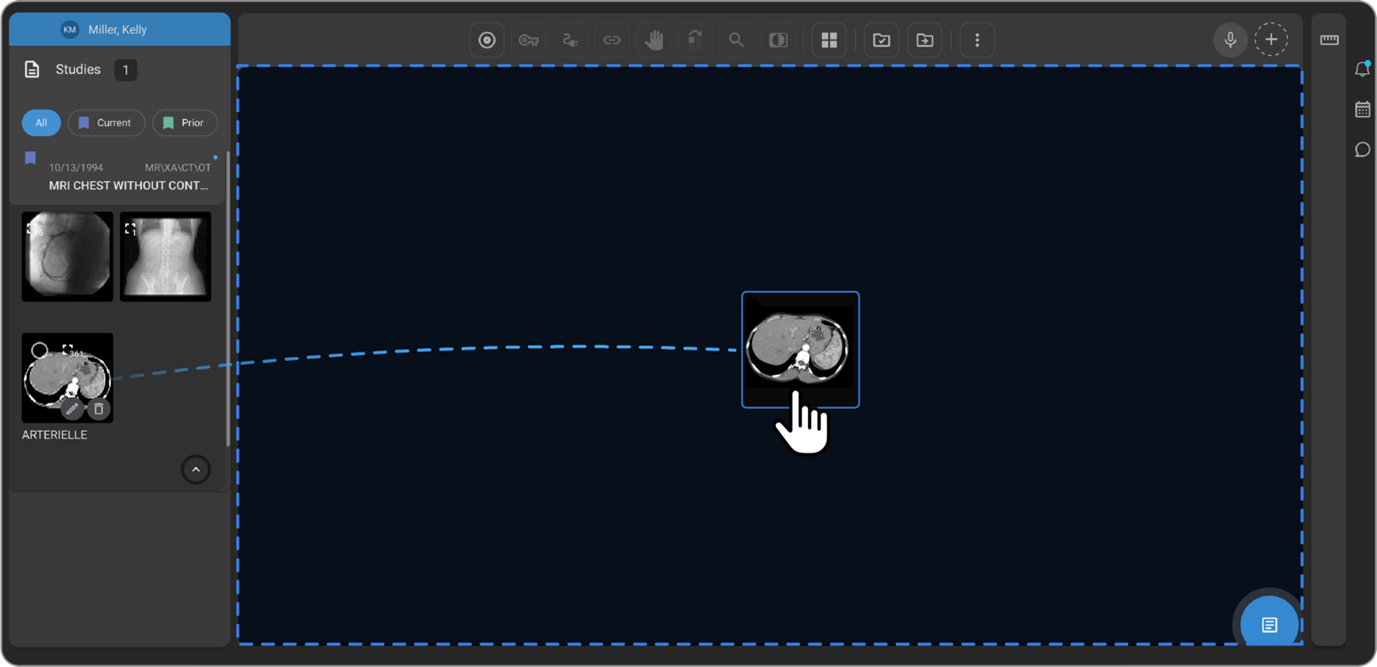Click the microphone dictation button
1377x667 pixels.
click(x=1230, y=40)
